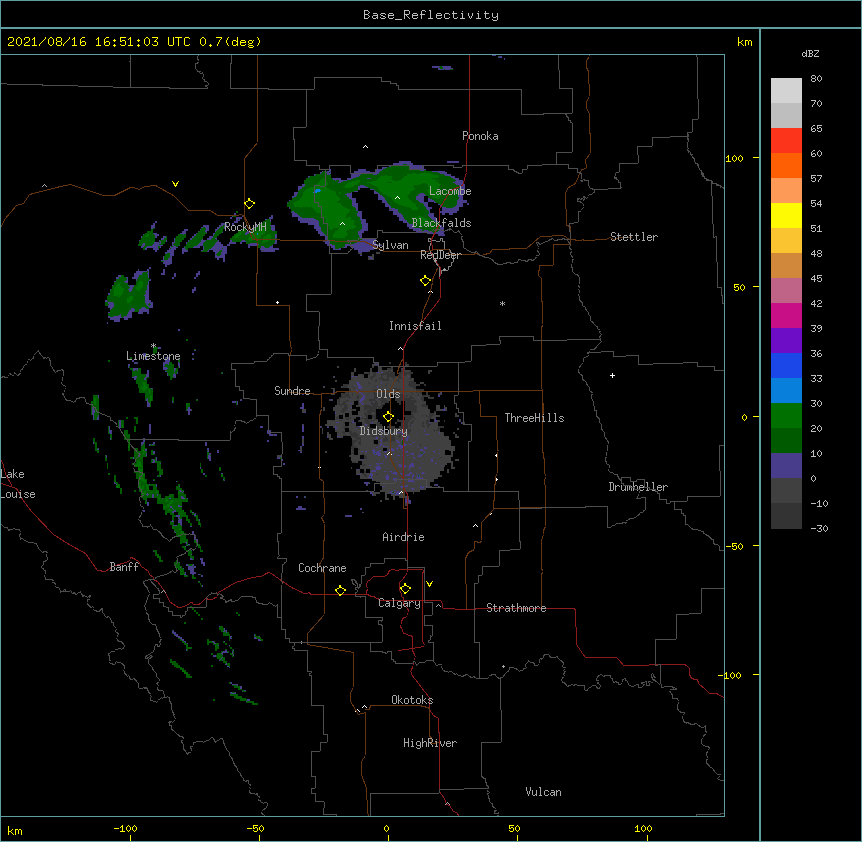This screenshot has height=842, width=862.
Task: Click the white plus marker west of Drumheller region
Action: pyautogui.click(x=612, y=375)
